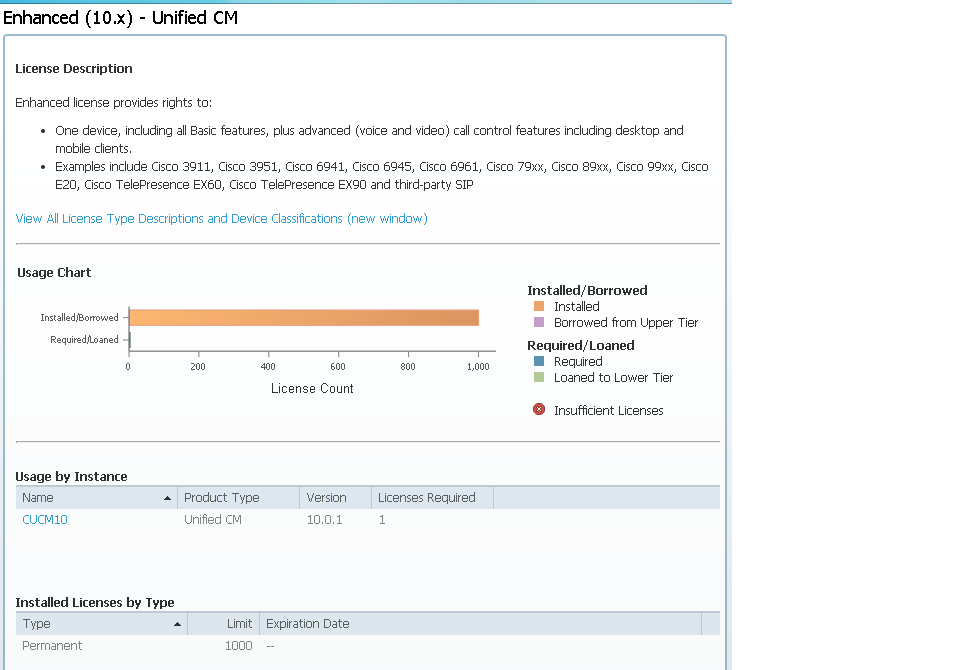Sort the instance table by Version
The width and height of the screenshot is (960, 670).
click(324, 497)
